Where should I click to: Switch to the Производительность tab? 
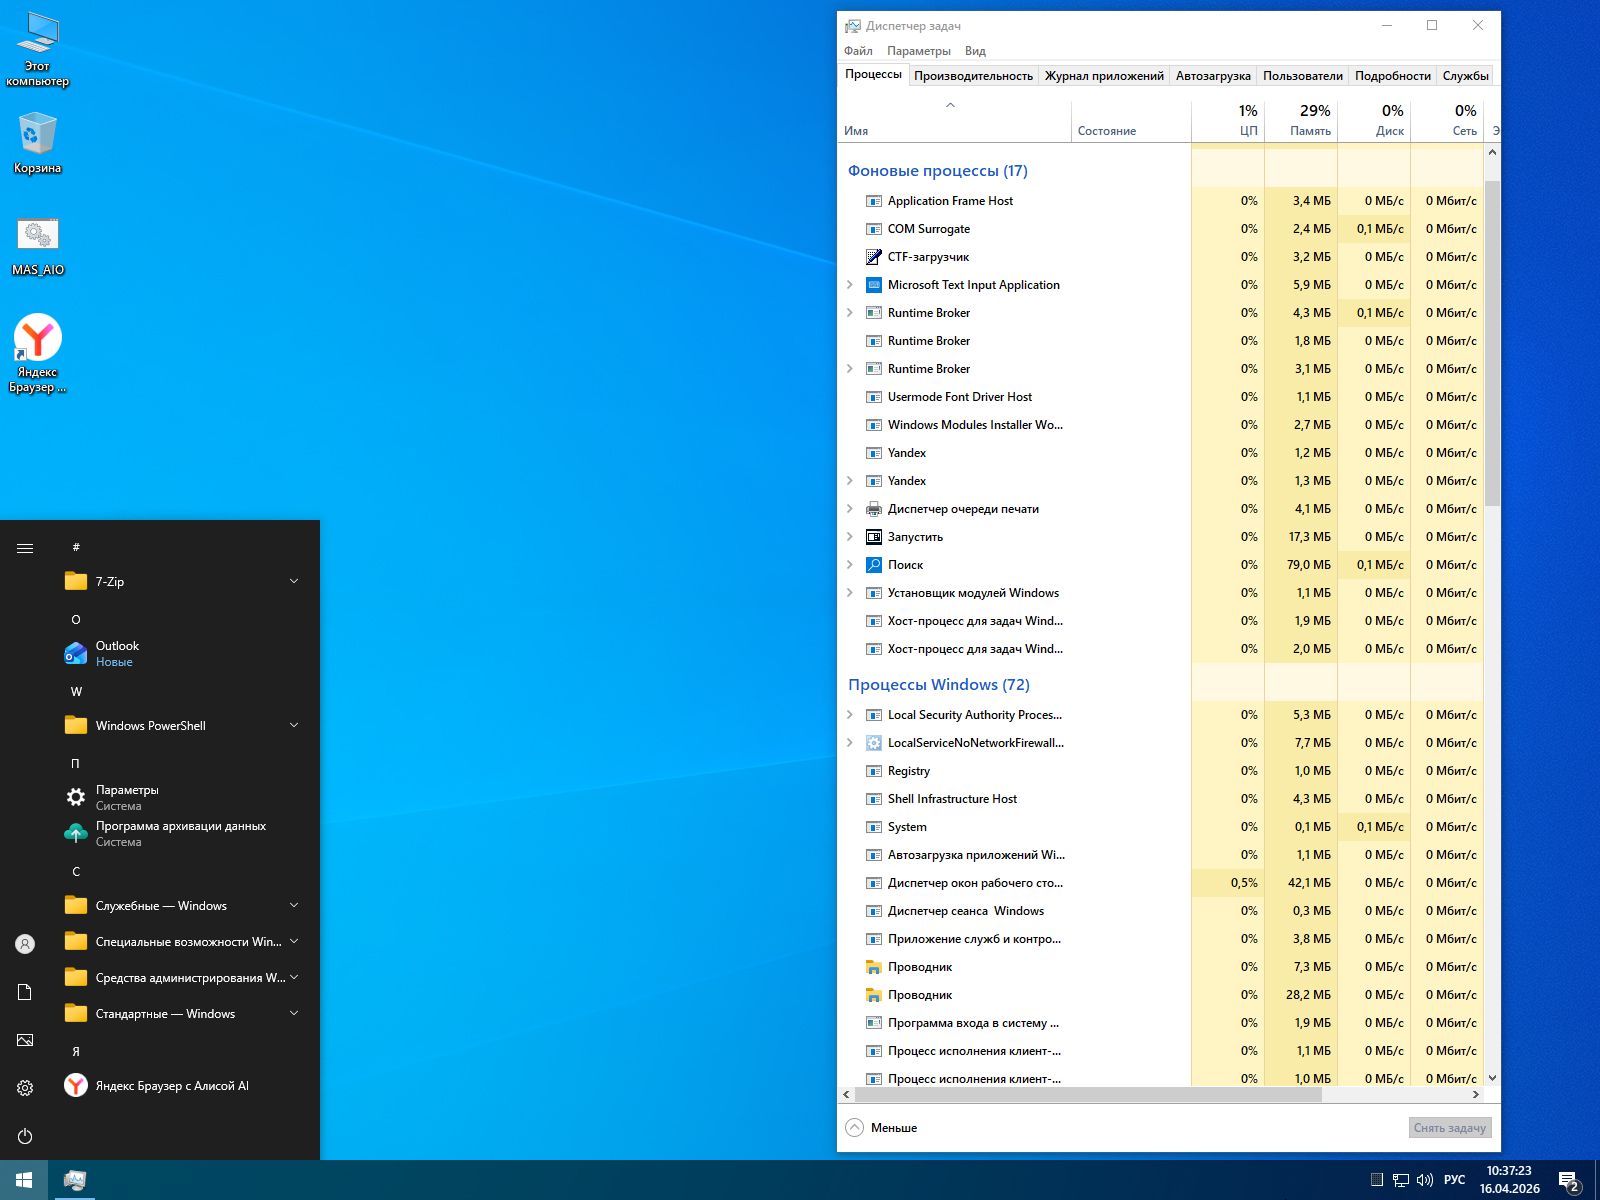[x=972, y=76]
